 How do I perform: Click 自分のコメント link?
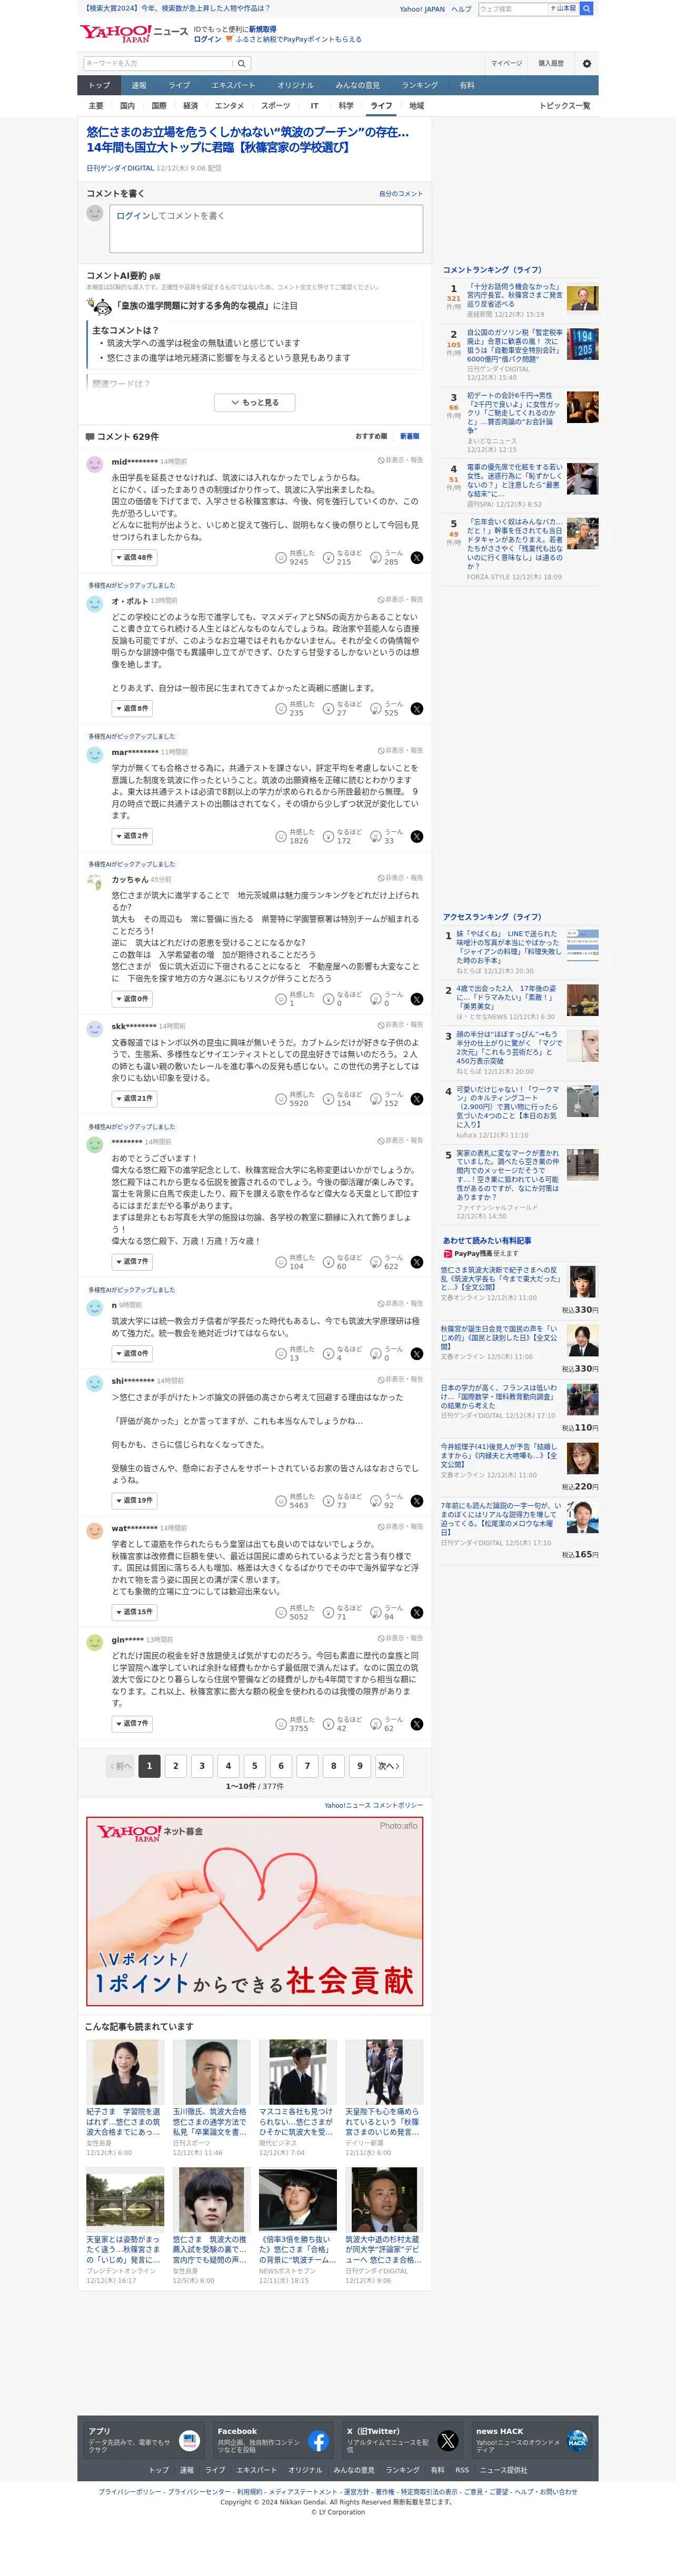[401, 194]
